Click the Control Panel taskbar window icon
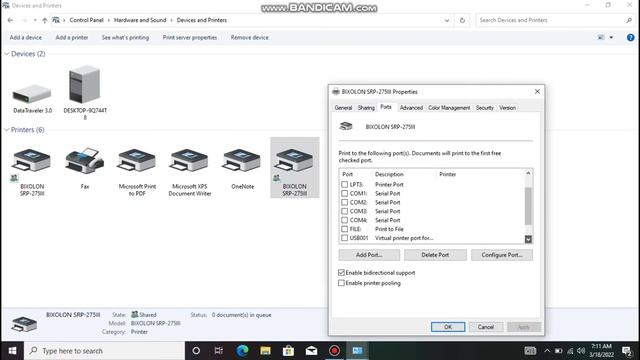640x360 pixels. (358, 351)
